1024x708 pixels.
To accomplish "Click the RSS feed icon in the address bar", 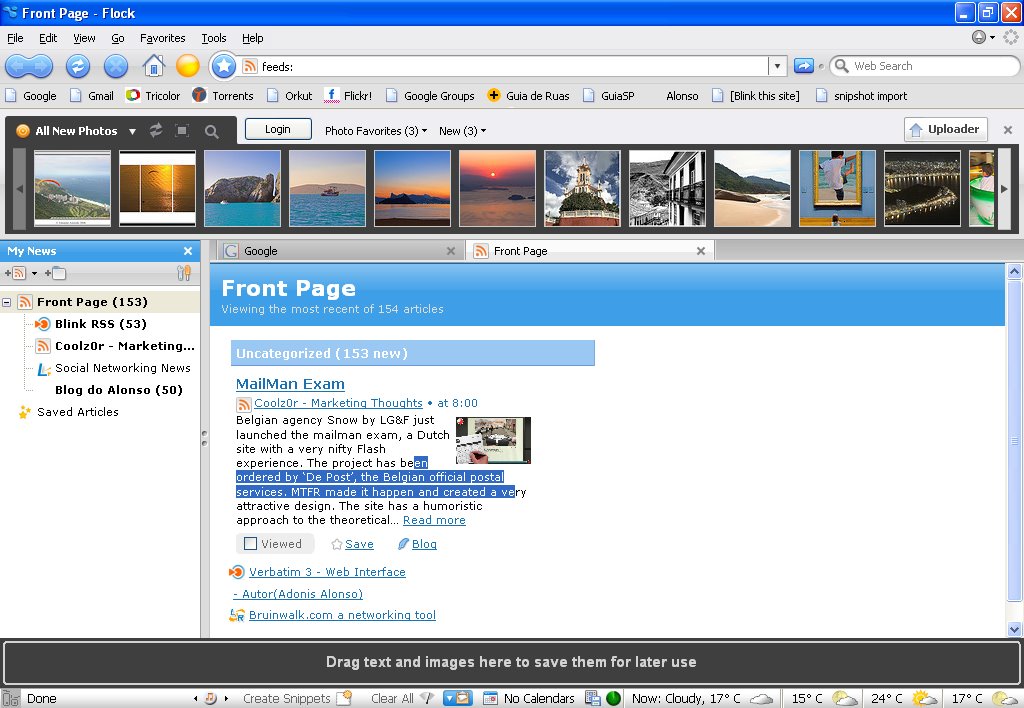I will (249, 66).
